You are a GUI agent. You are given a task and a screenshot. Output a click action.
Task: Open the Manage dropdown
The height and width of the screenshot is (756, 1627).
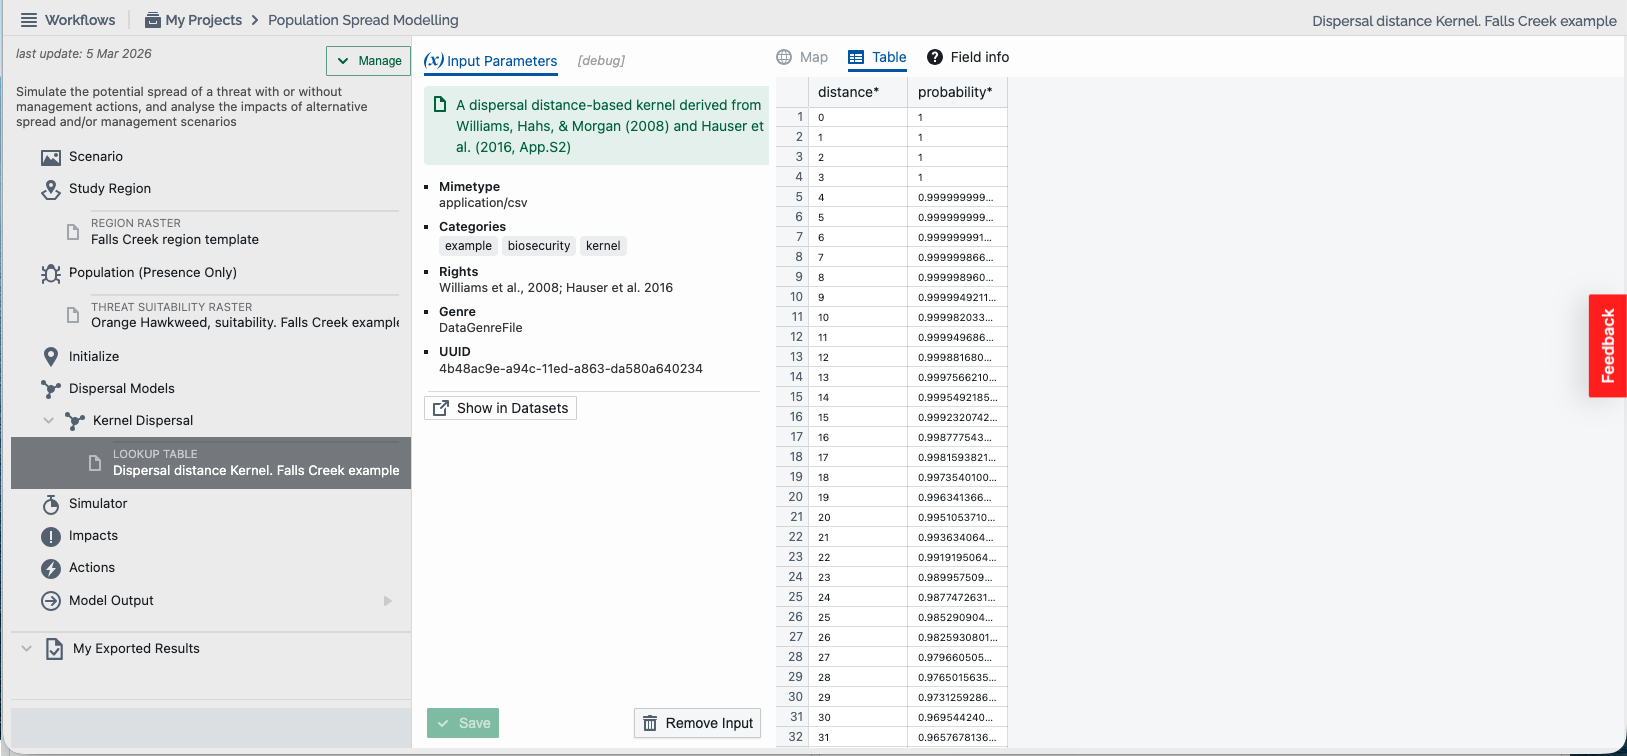point(368,61)
